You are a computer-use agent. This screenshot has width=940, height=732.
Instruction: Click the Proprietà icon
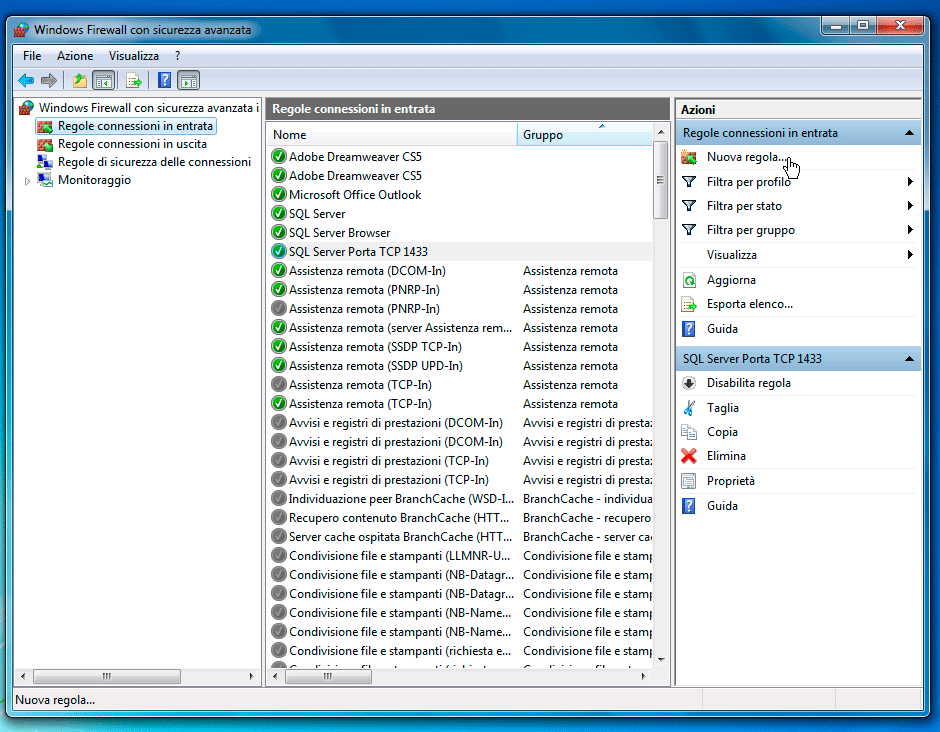pyautogui.click(x=689, y=481)
